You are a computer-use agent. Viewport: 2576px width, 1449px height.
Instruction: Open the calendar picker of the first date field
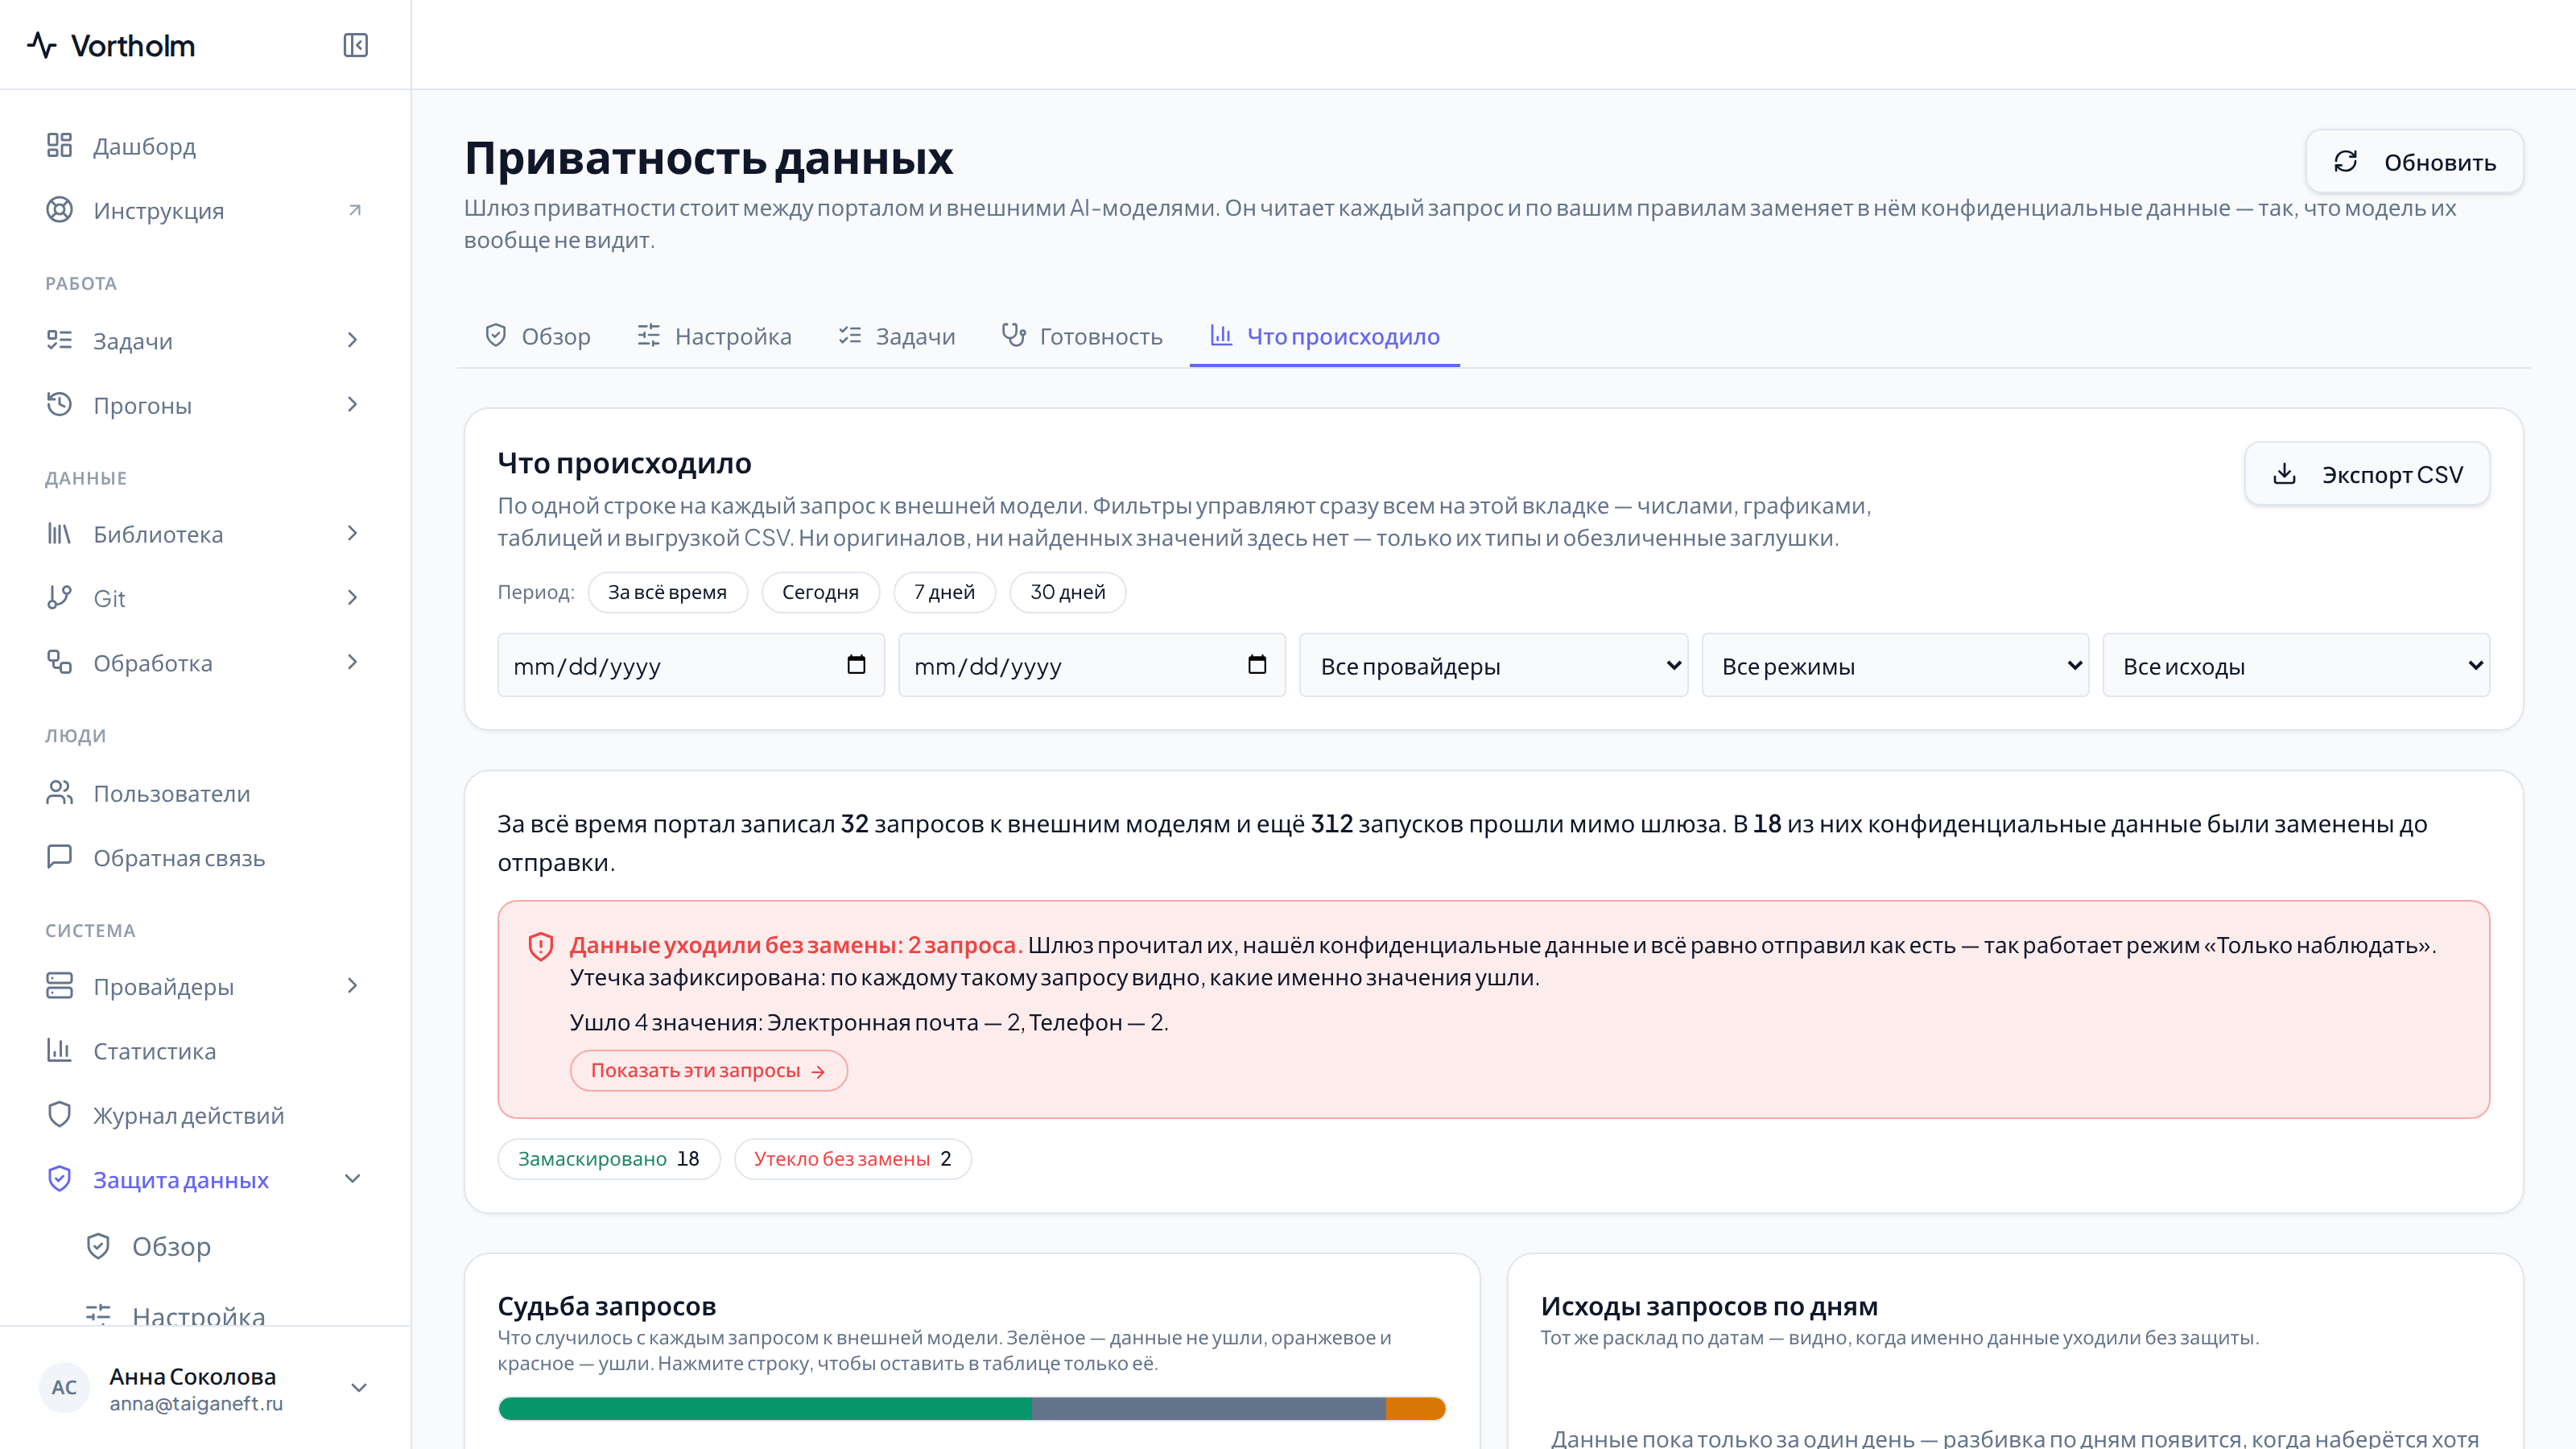pyautogui.click(x=856, y=665)
